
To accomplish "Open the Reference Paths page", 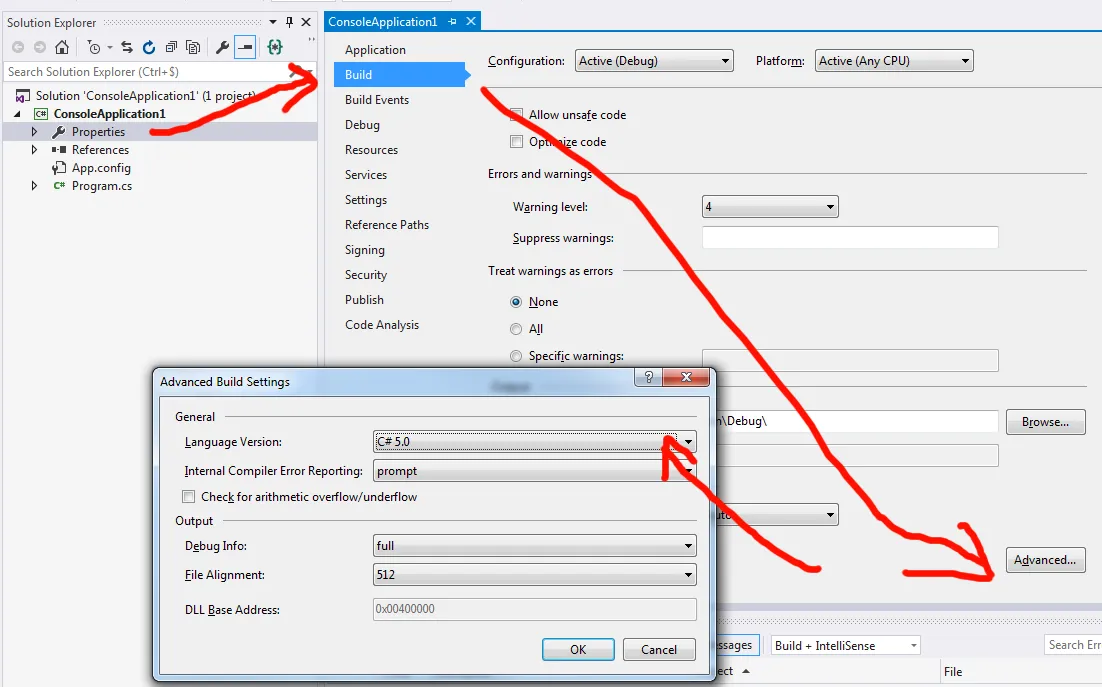I will coord(387,225).
